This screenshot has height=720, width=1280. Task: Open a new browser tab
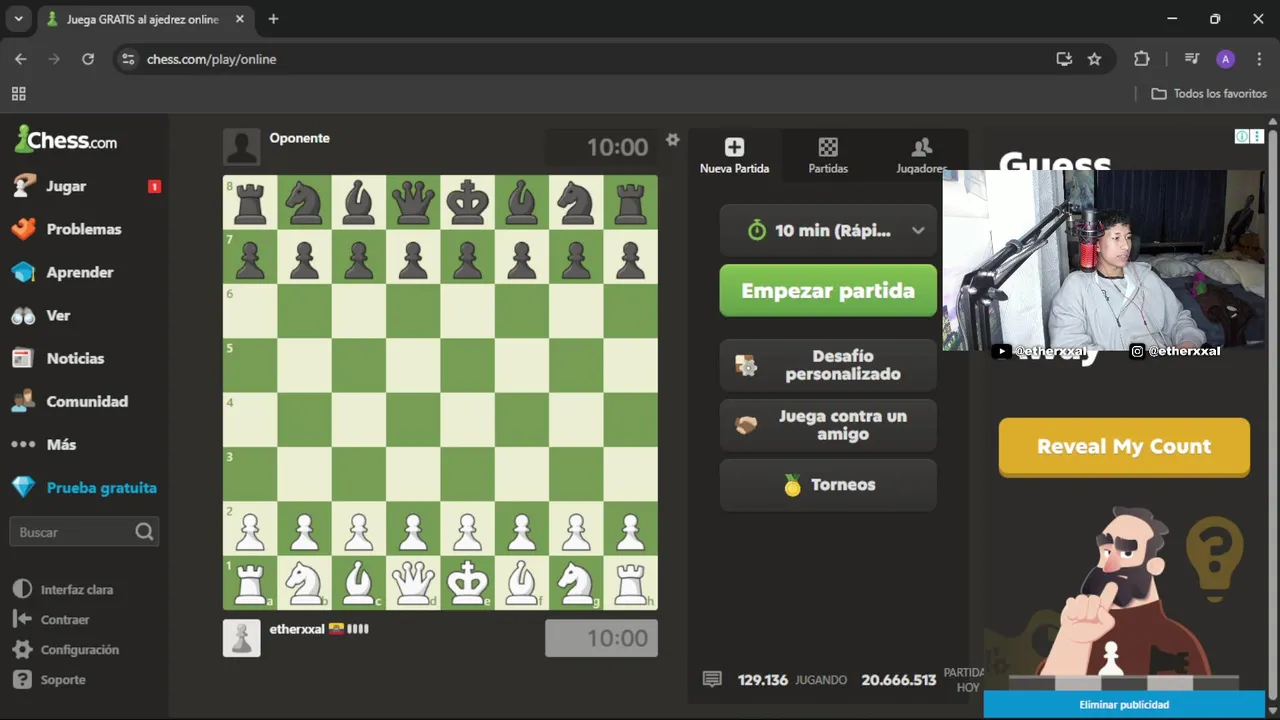[x=273, y=19]
